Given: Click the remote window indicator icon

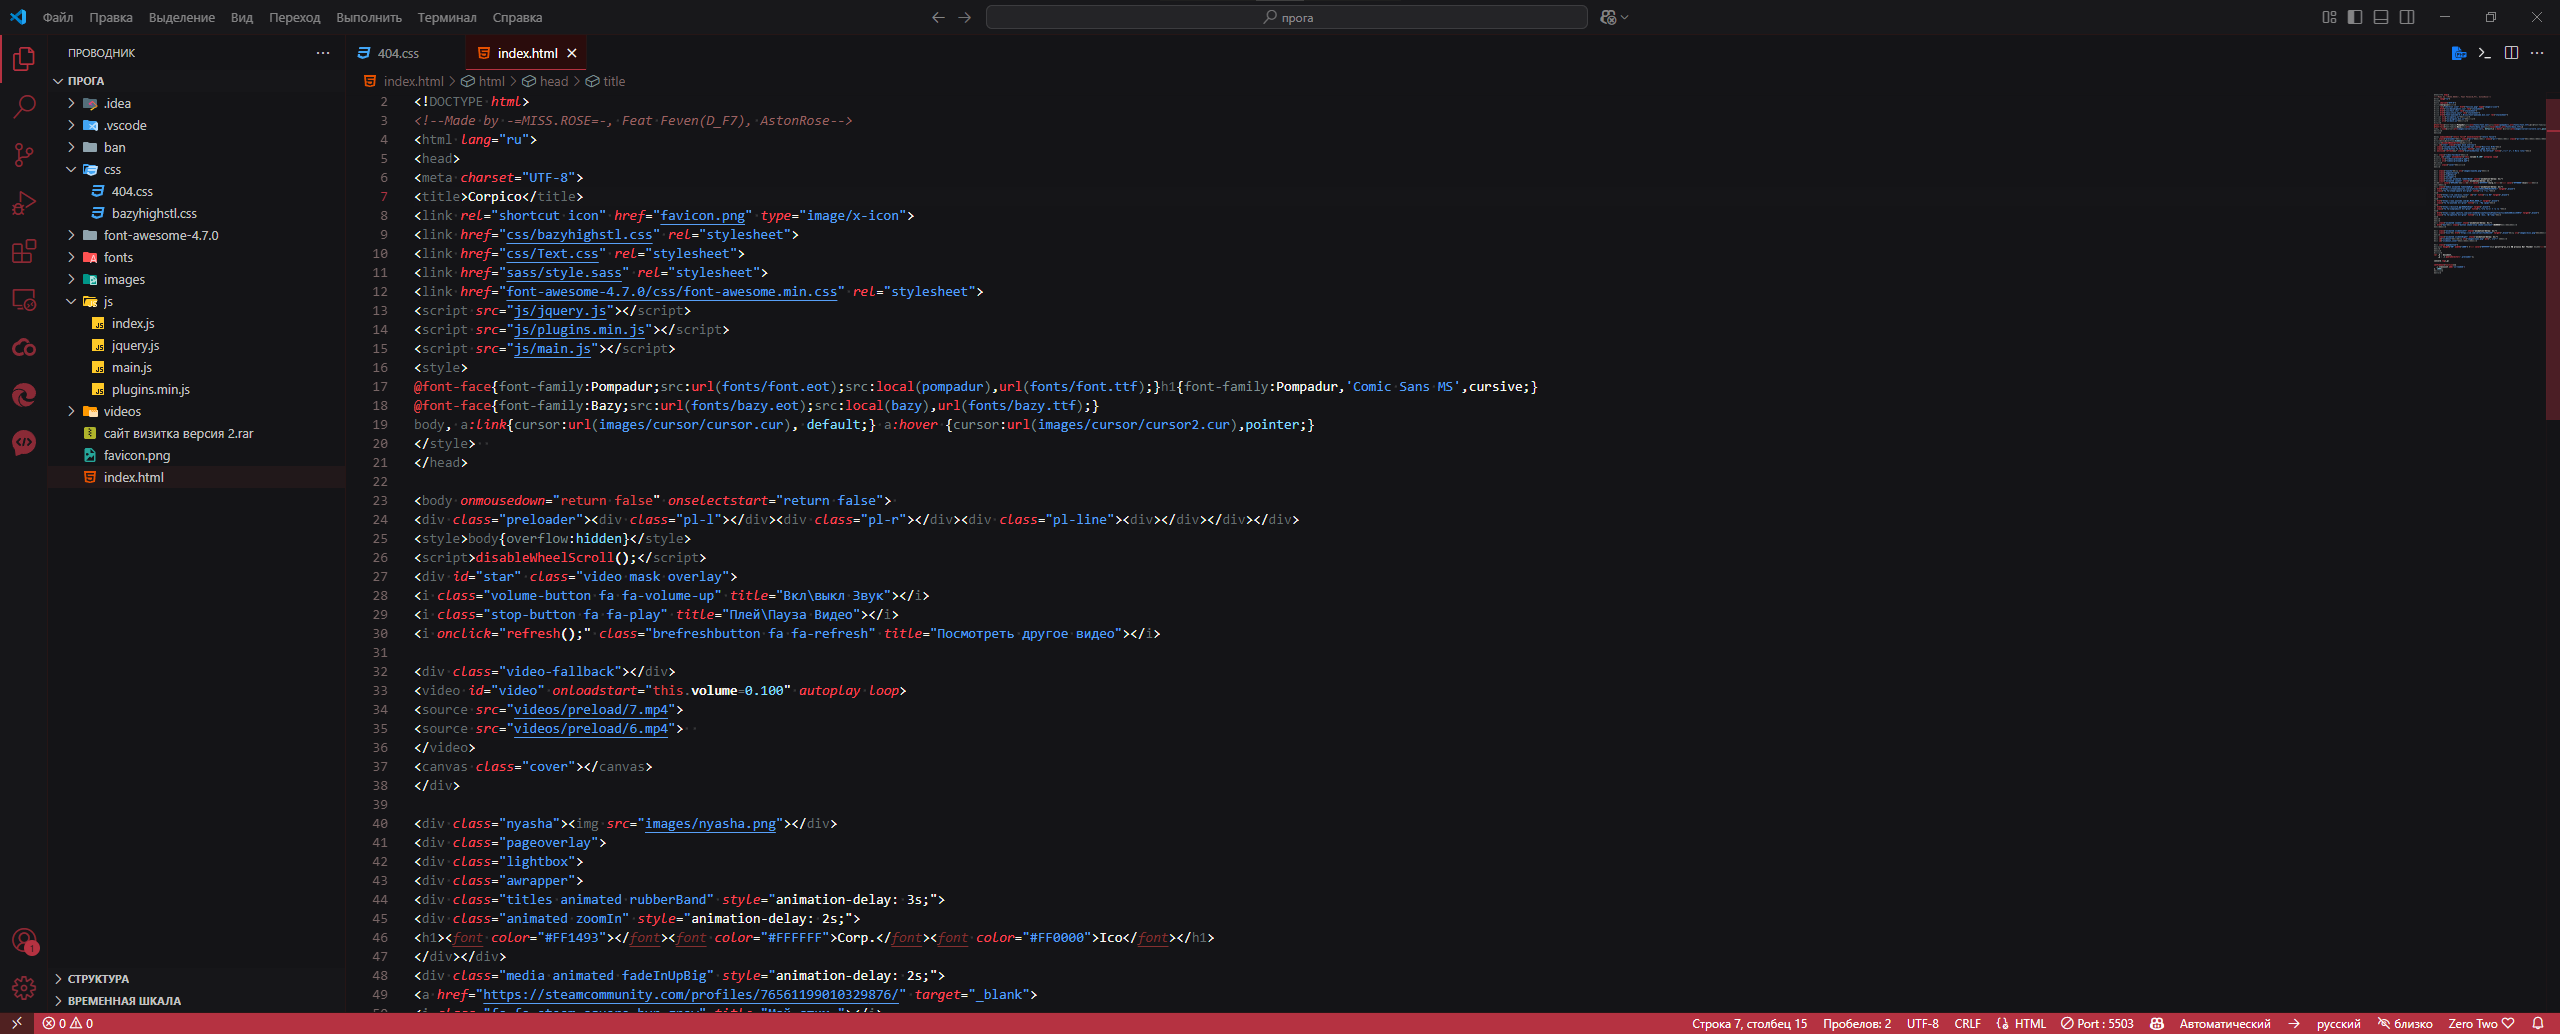Looking at the screenshot, I should pos(16,1023).
